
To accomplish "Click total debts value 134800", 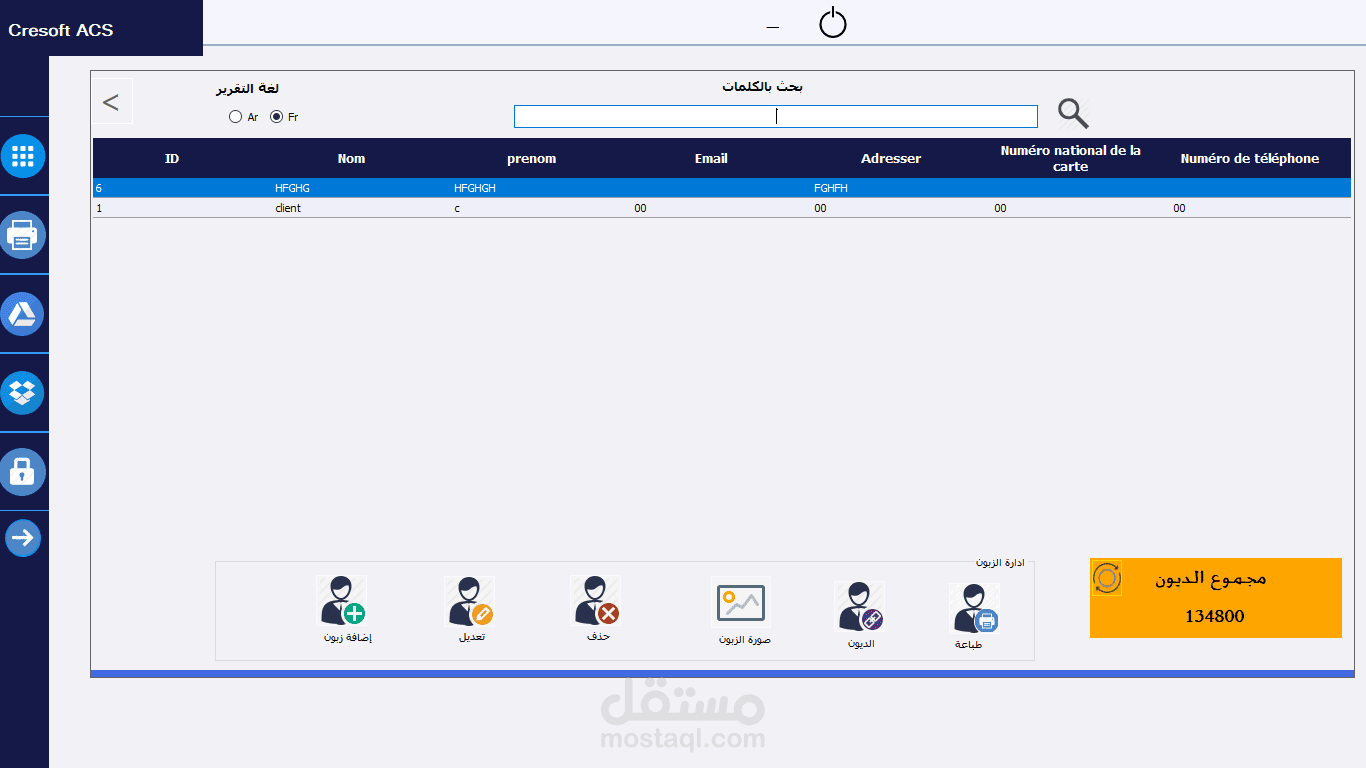I will tap(1215, 616).
